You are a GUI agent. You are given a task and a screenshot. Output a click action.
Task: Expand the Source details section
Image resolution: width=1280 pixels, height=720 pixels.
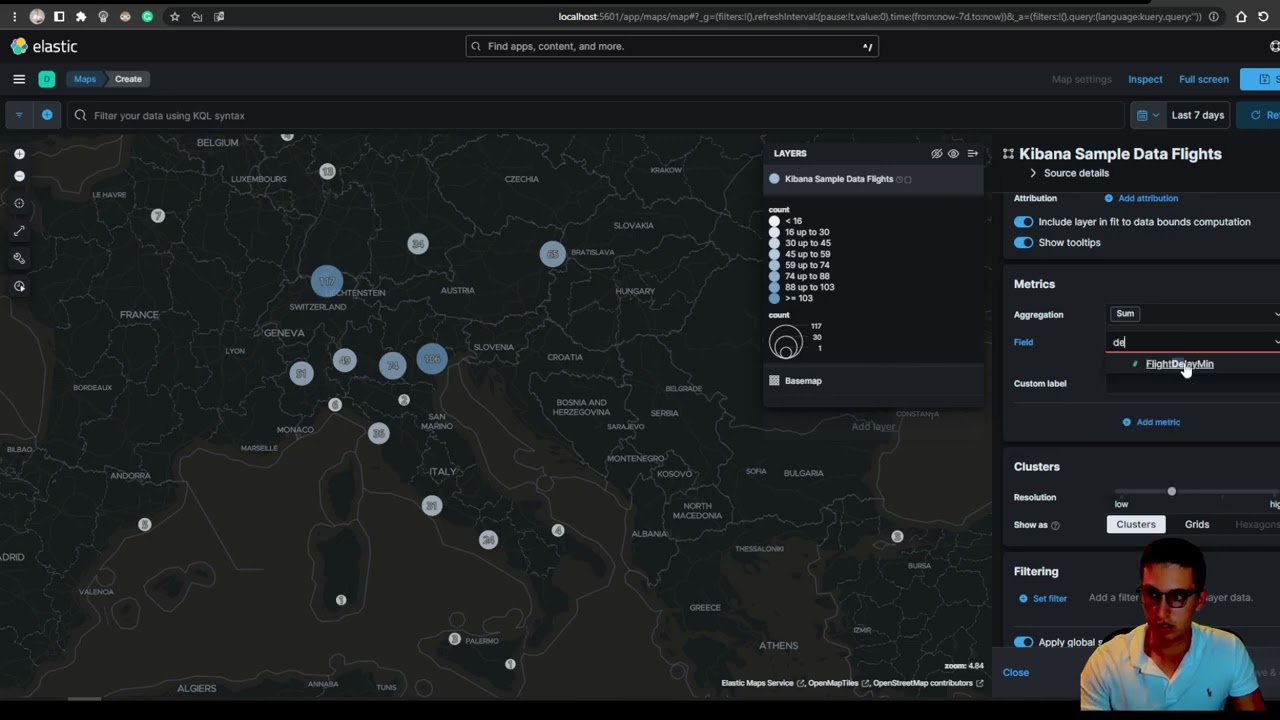coord(1069,173)
